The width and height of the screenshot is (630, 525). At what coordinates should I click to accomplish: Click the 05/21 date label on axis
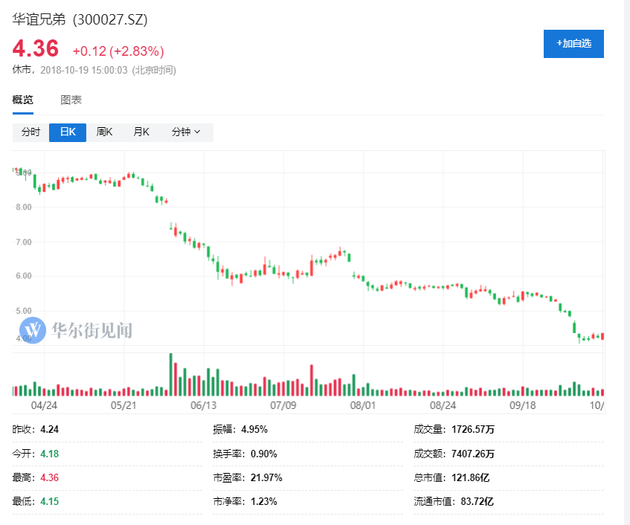click(x=123, y=407)
